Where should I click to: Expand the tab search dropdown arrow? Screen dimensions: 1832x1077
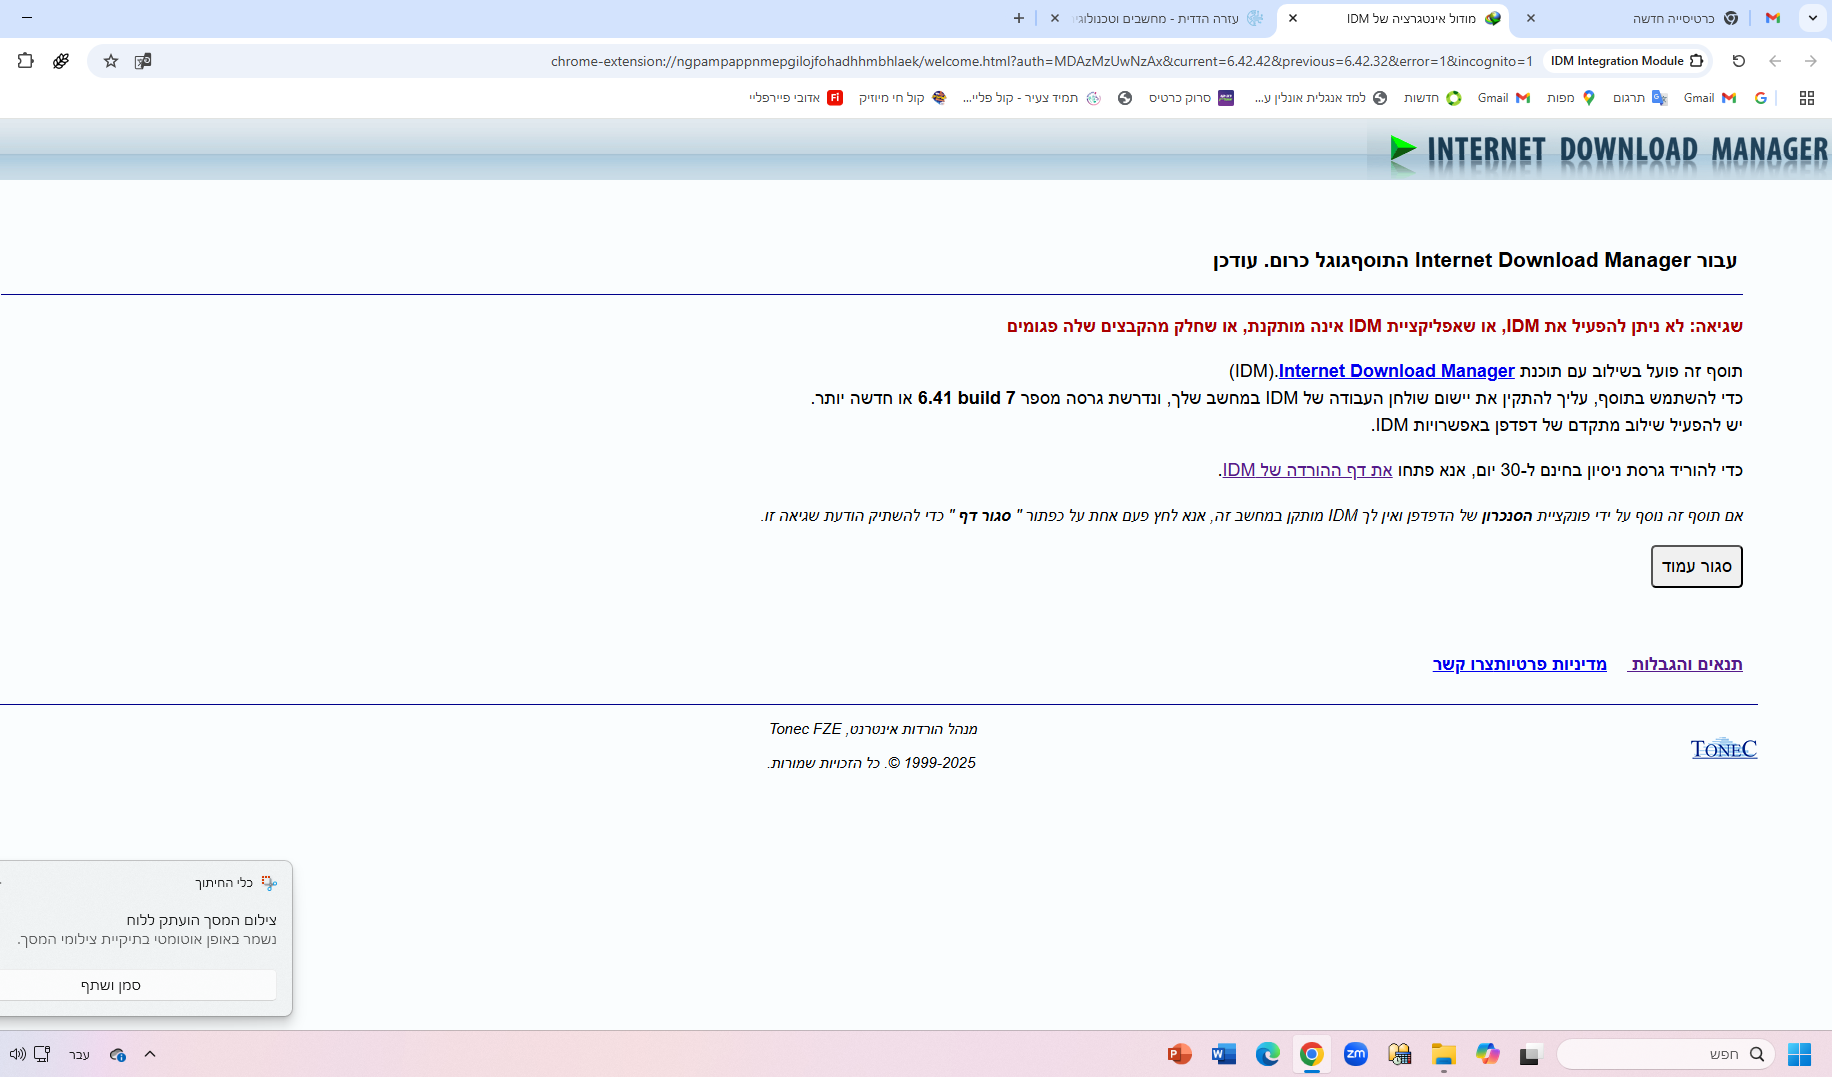[1813, 18]
